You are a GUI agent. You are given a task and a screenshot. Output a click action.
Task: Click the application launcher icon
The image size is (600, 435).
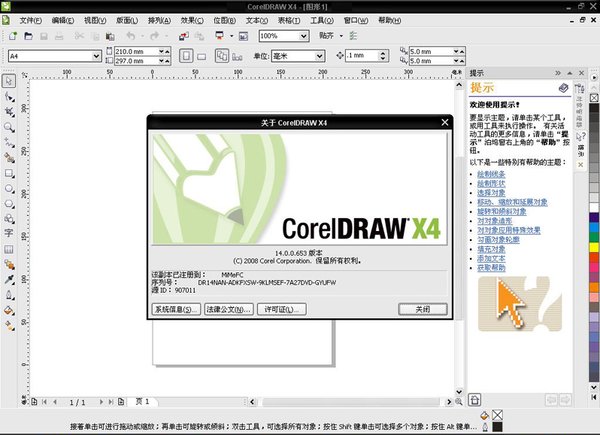220,36
